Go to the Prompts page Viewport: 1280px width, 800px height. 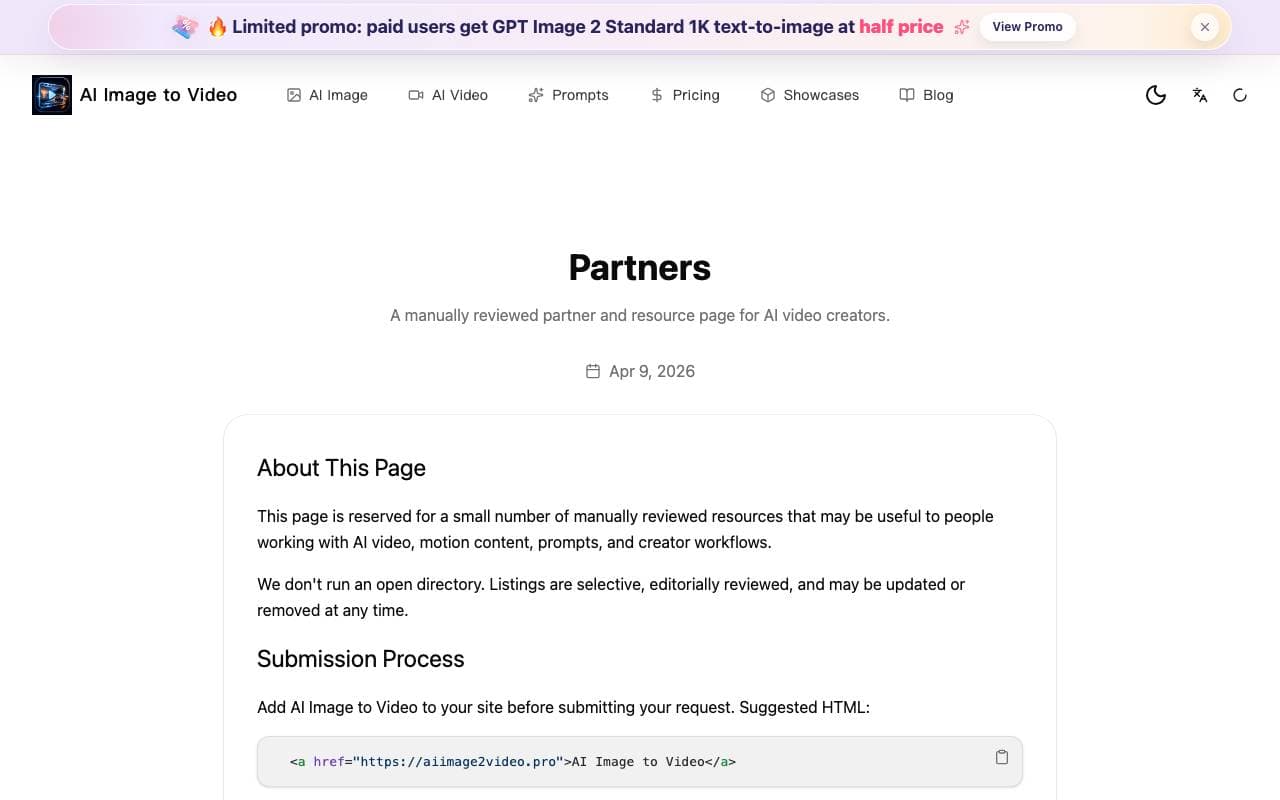click(x=568, y=95)
